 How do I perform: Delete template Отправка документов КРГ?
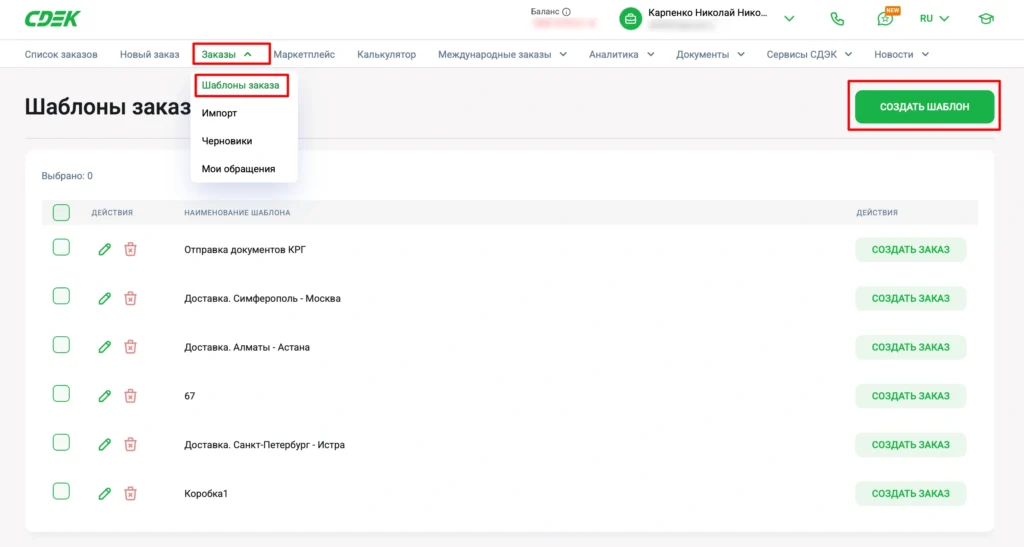pos(131,249)
